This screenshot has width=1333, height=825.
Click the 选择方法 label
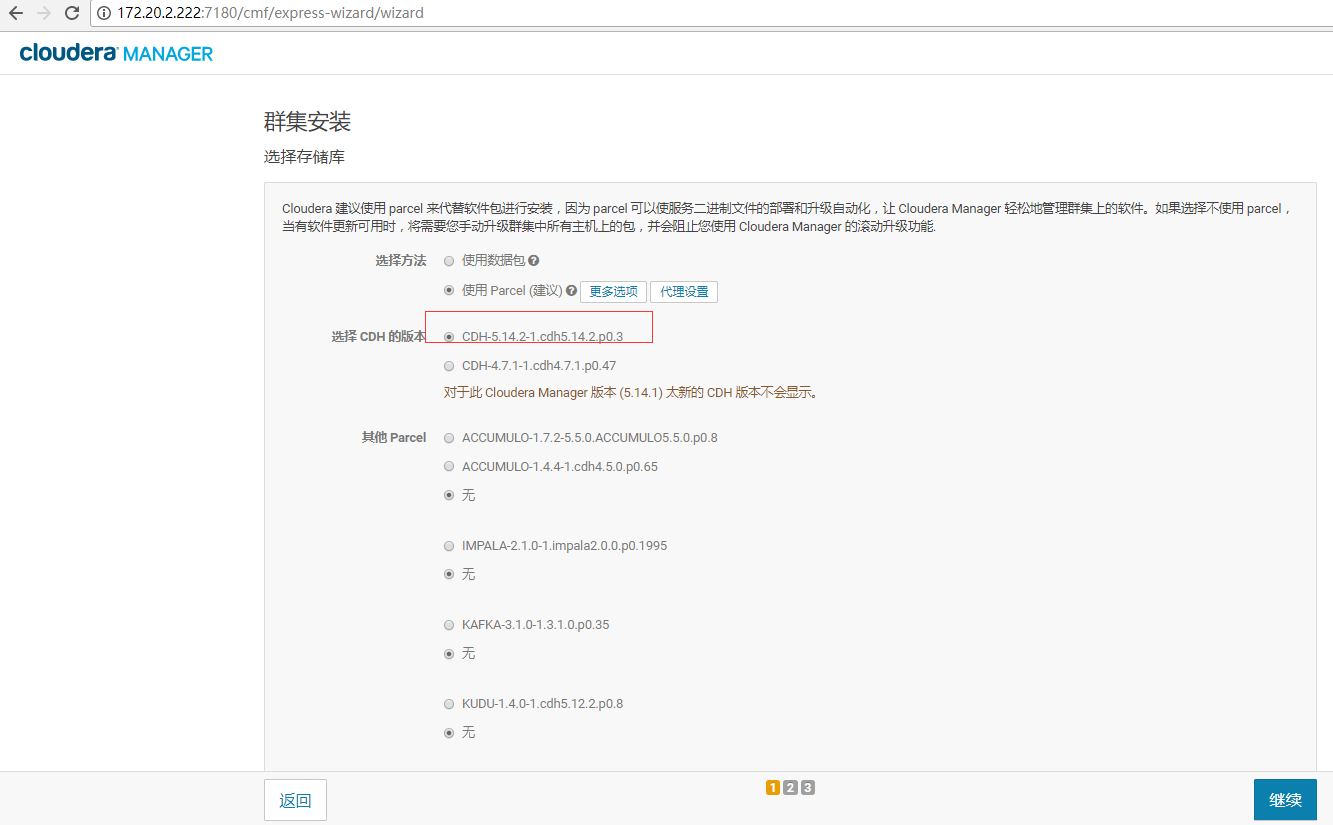click(x=401, y=261)
